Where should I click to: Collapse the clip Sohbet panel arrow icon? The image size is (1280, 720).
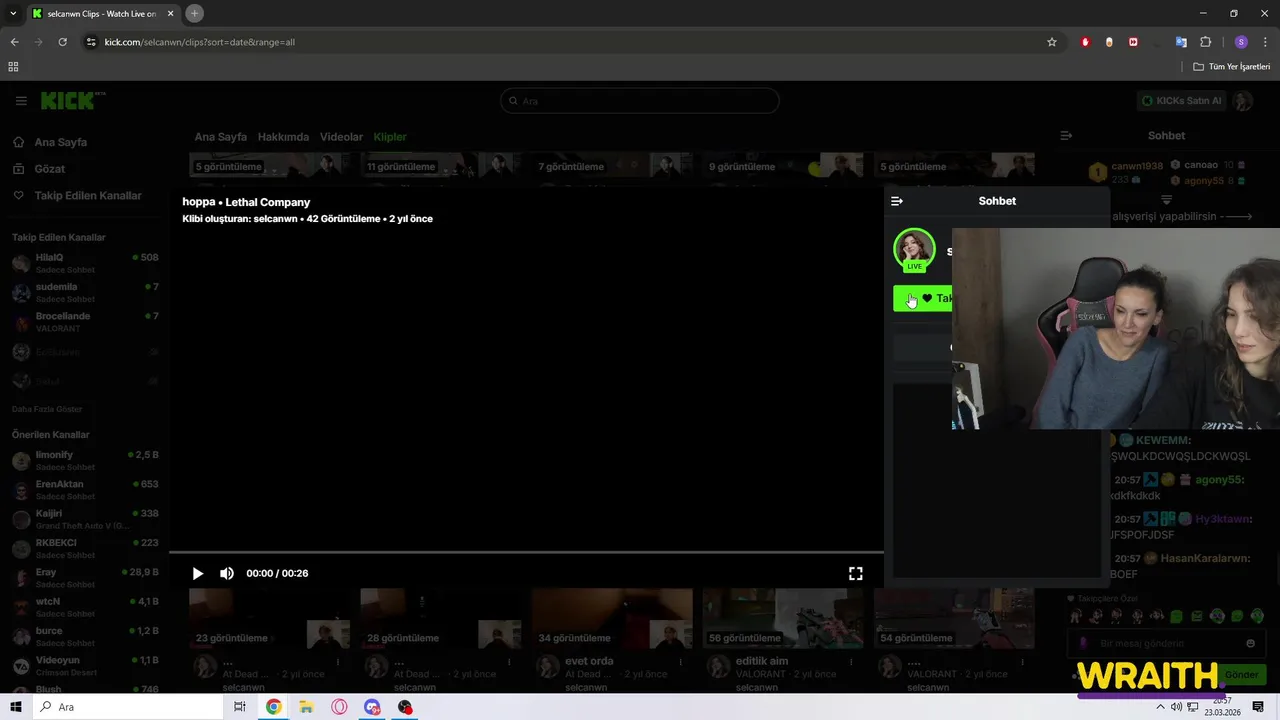[897, 201]
